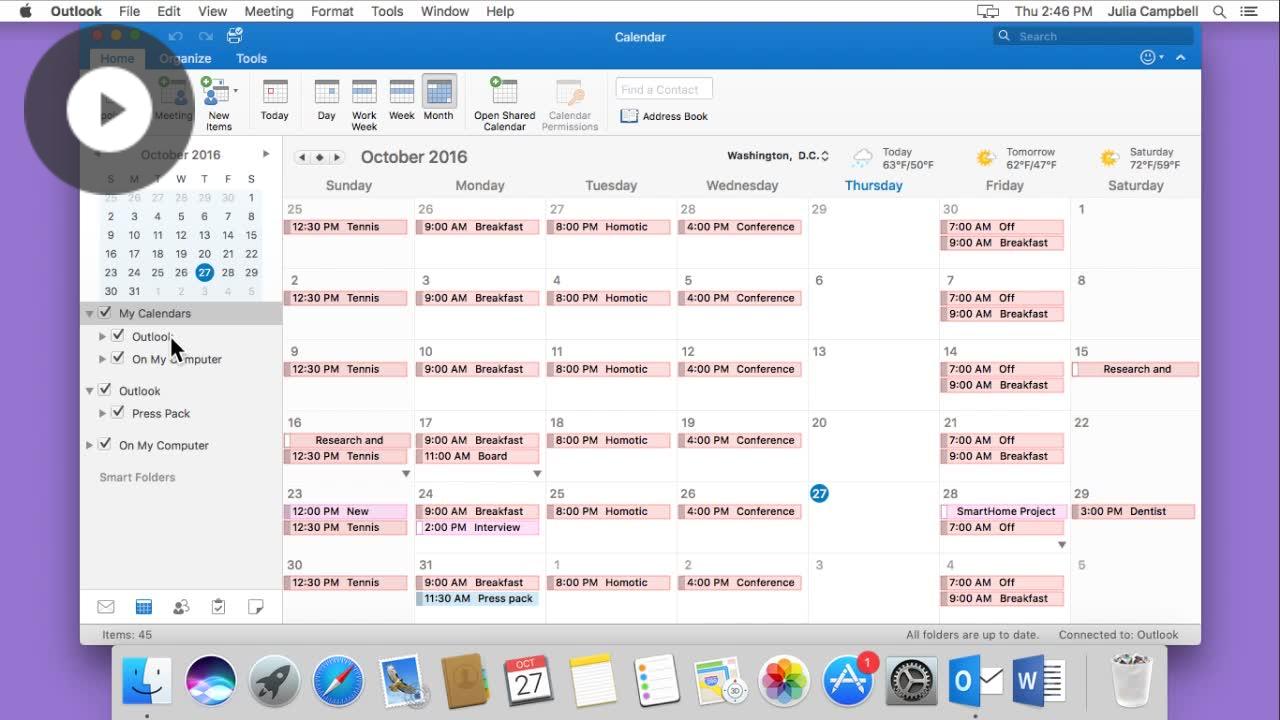This screenshot has width=1280, height=720.
Task: Show more events on October 16
Action: (x=406, y=474)
